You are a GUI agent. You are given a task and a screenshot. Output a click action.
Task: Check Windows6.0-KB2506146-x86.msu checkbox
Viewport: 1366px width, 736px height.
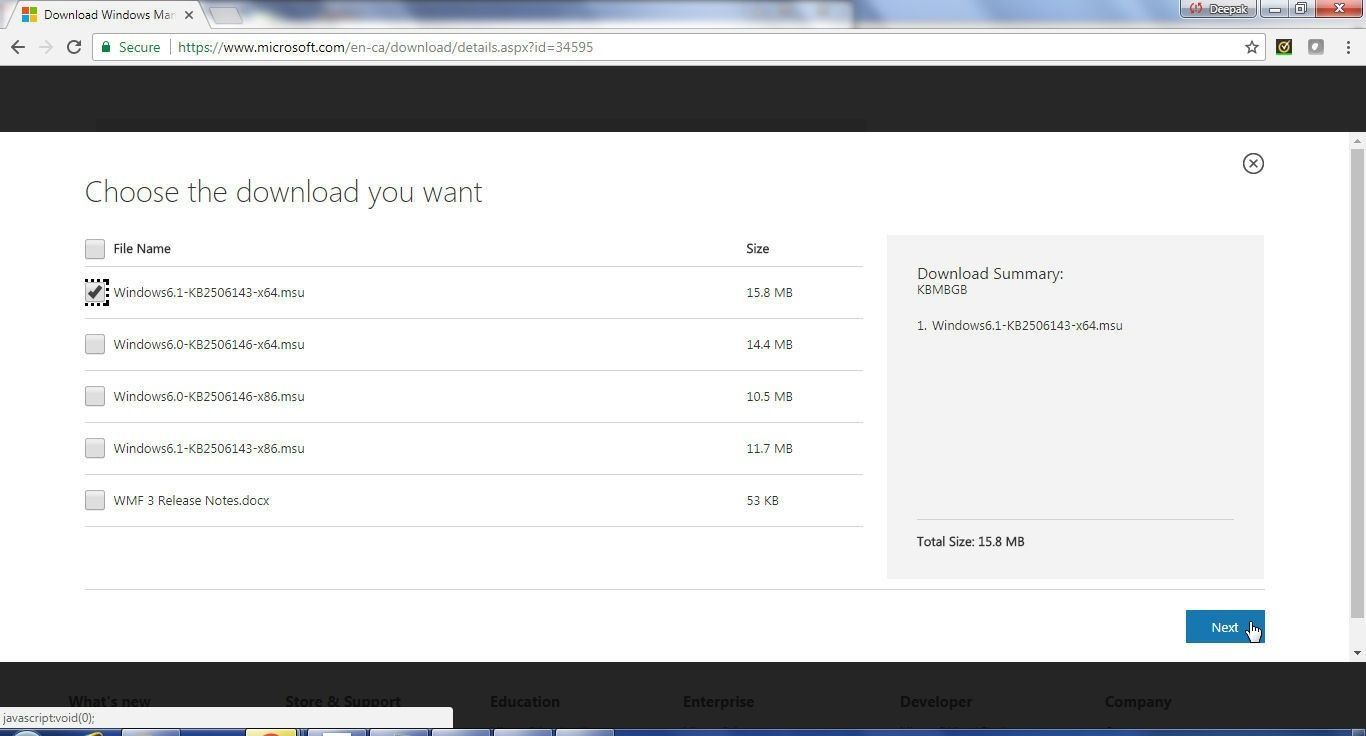pyautogui.click(x=95, y=396)
